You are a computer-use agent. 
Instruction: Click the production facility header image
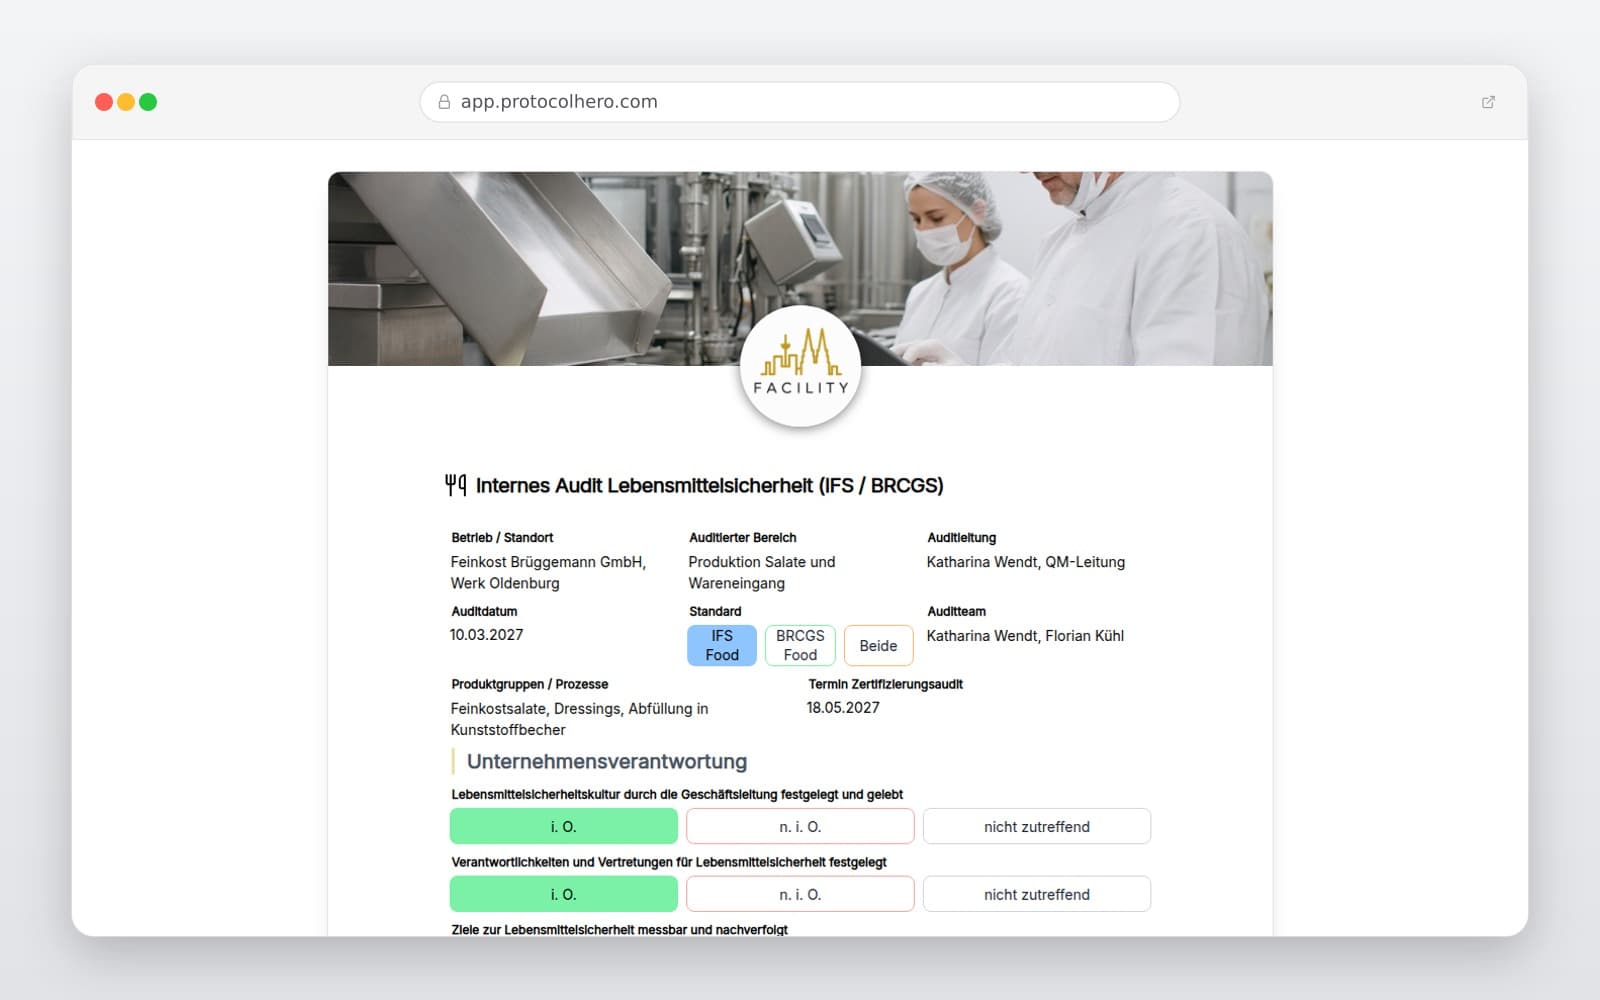point(800,268)
